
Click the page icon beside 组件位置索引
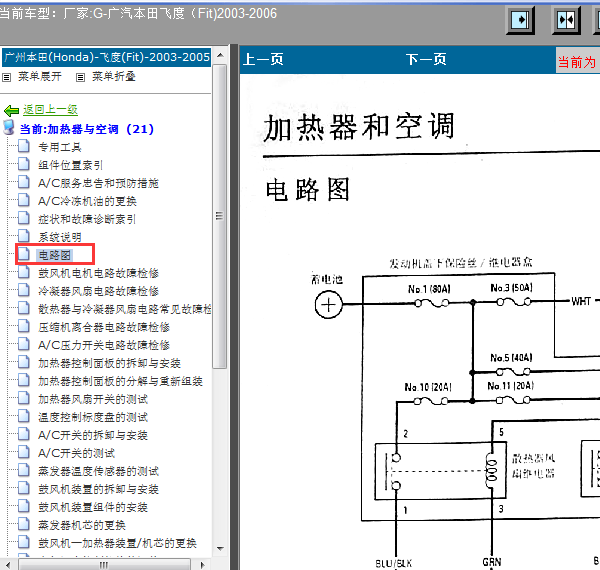(24, 164)
